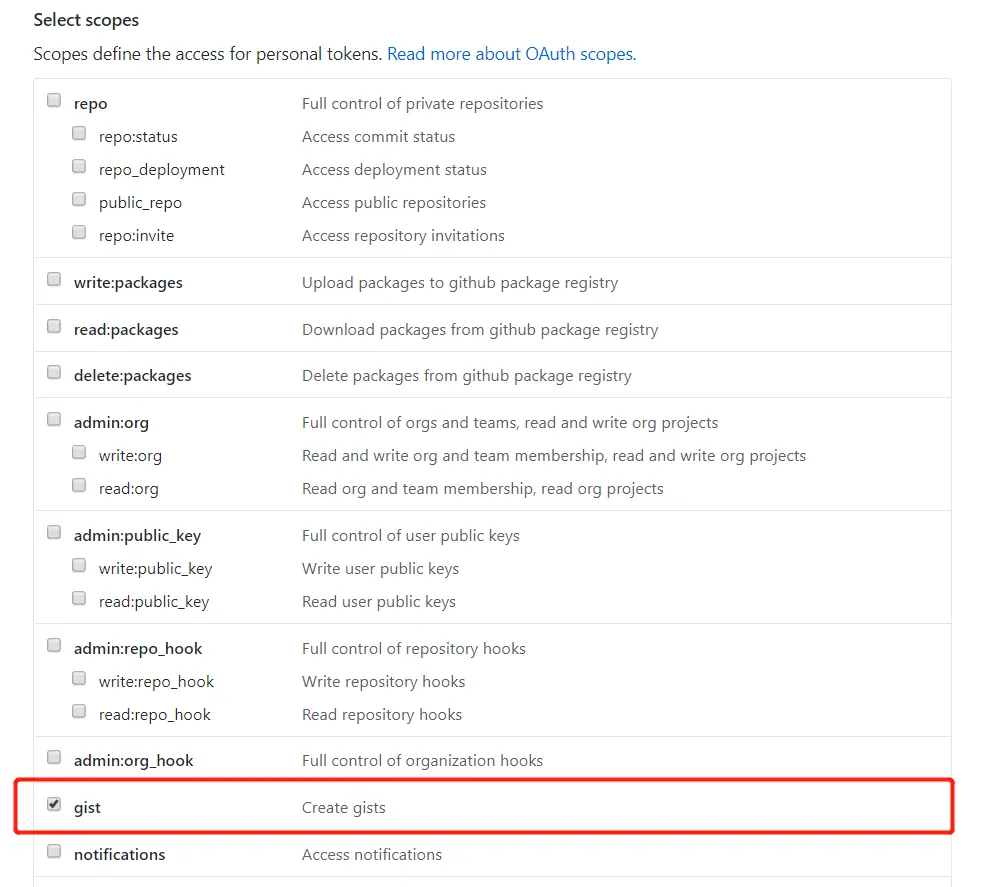Viewport: 987px width, 887px height.
Task: Click the 'repo' scope label
Action: pos(90,104)
